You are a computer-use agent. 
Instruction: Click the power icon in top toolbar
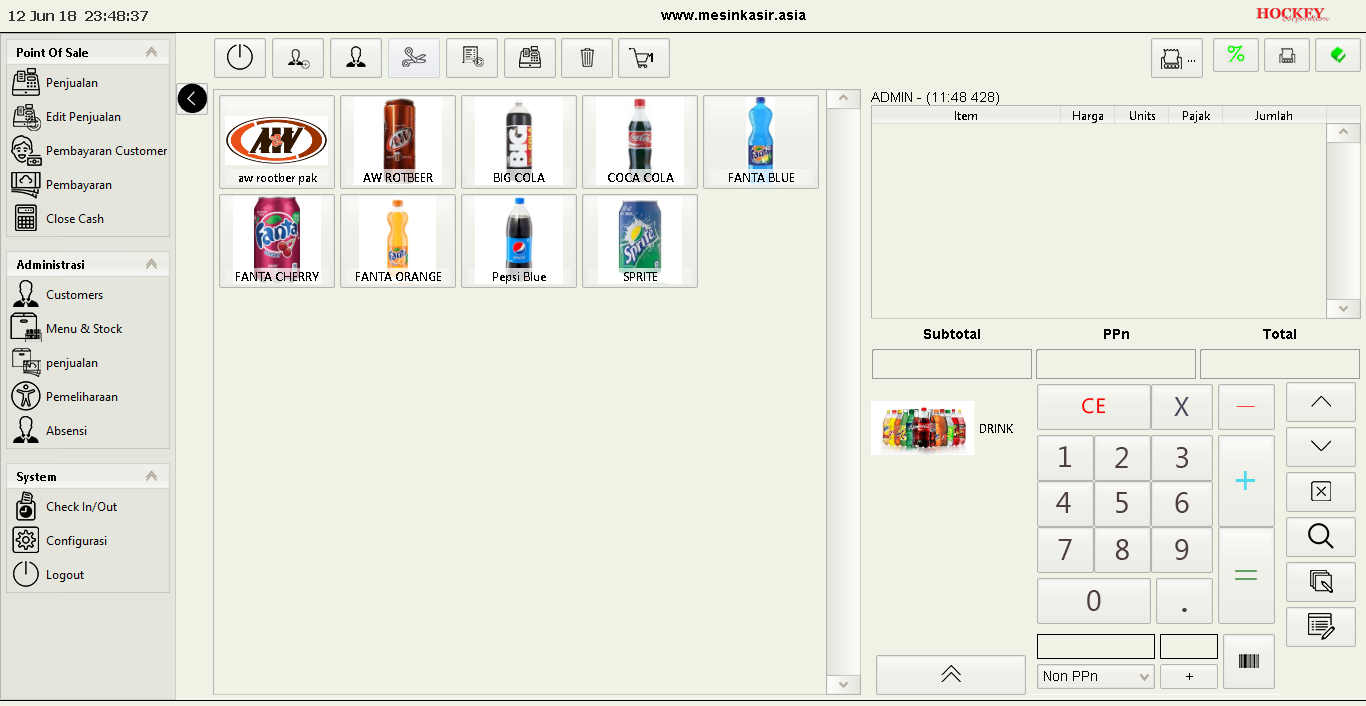pos(240,58)
